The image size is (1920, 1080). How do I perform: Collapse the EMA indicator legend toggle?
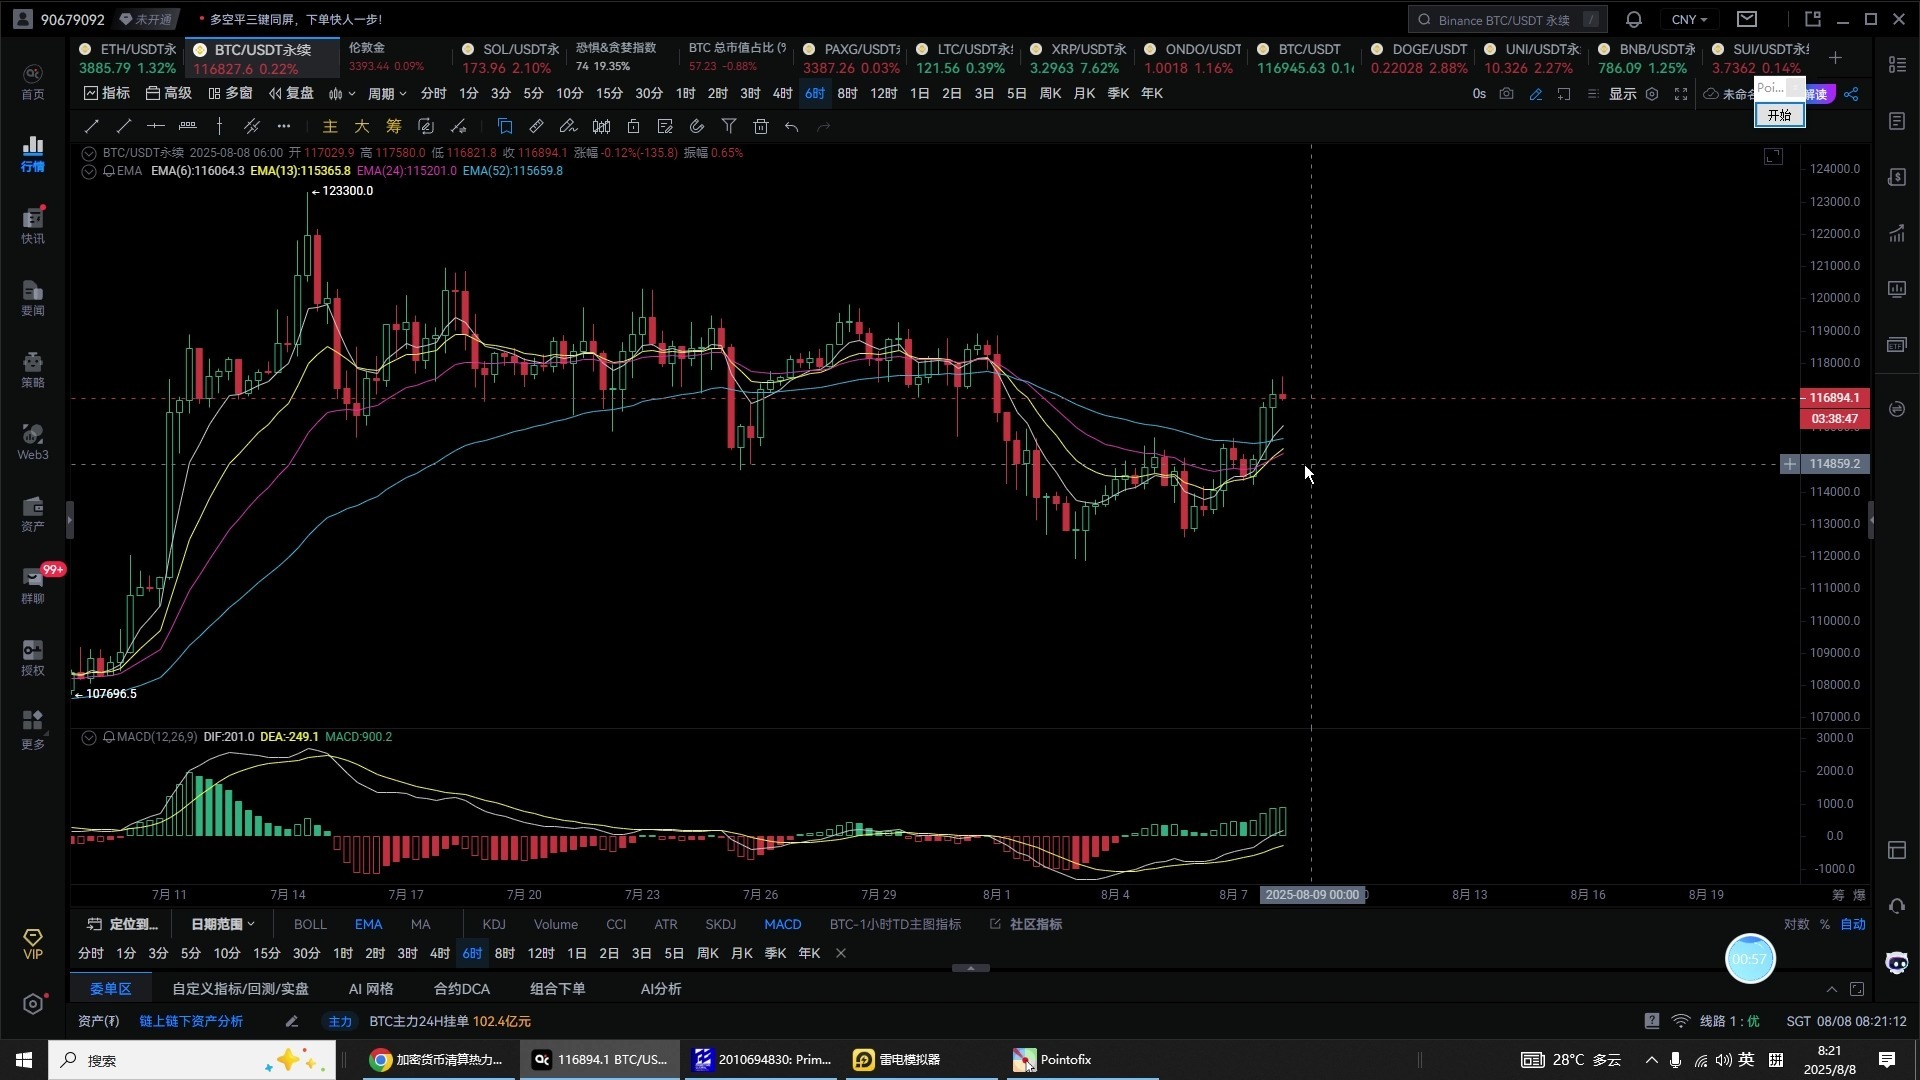[x=89, y=171]
